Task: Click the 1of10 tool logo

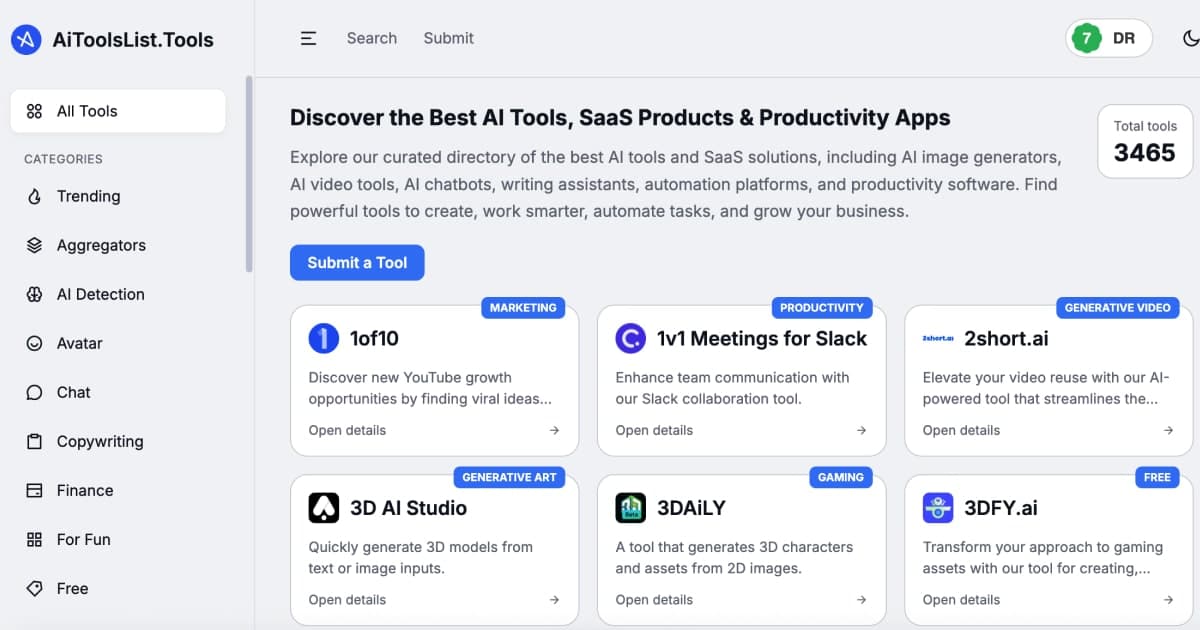Action: tap(324, 338)
